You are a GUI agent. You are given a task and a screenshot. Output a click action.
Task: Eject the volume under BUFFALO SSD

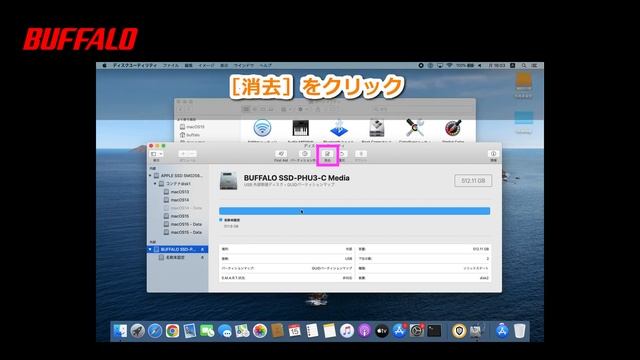click(202, 258)
